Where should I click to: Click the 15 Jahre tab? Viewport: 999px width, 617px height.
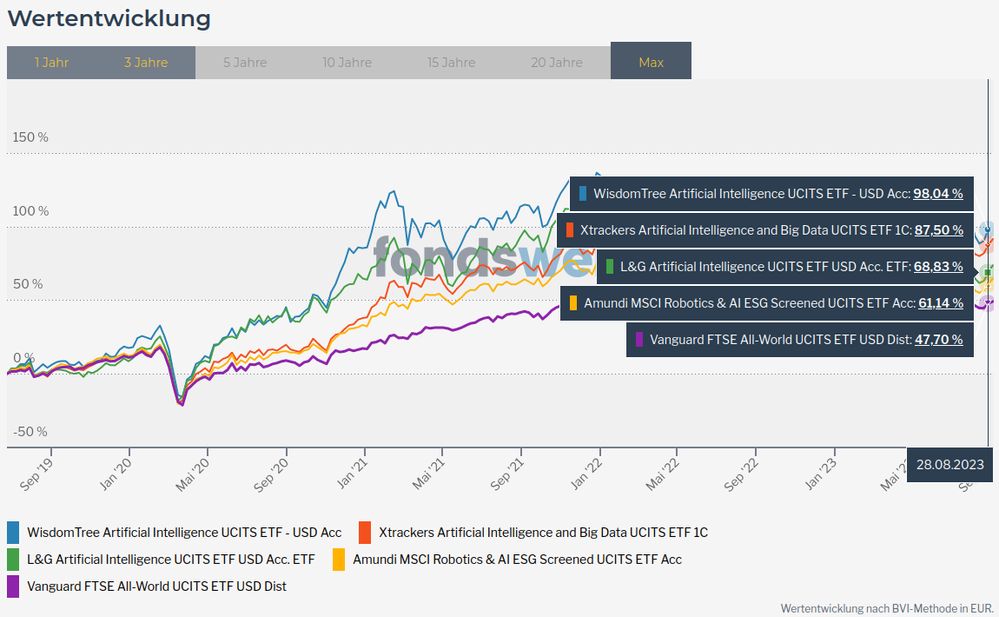coord(451,62)
